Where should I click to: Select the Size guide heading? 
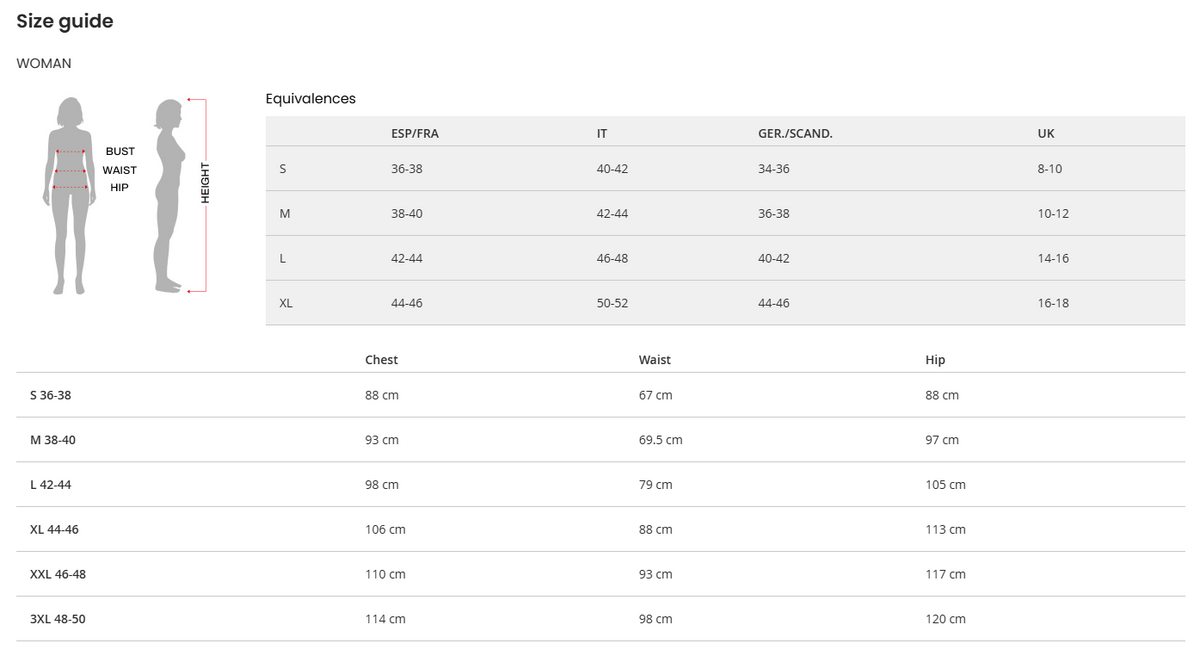click(65, 21)
